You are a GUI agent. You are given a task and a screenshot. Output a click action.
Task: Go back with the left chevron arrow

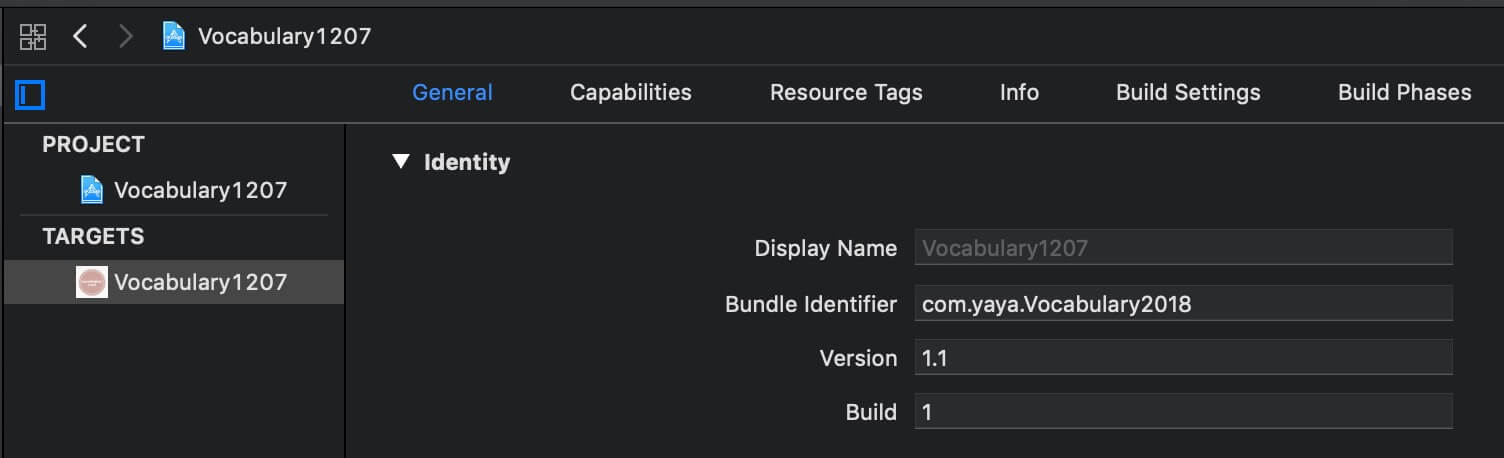[81, 37]
